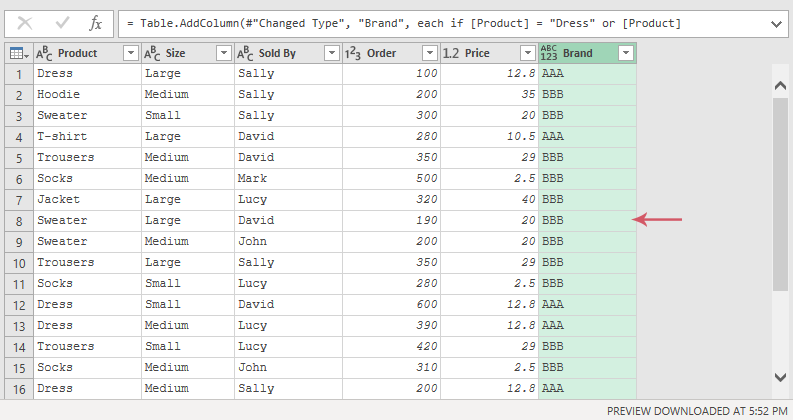Click the scroll up arrow of the vertical scrollbar
Image resolution: width=793 pixels, height=420 pixels.
pyautogui.click(x=780, y=86)
